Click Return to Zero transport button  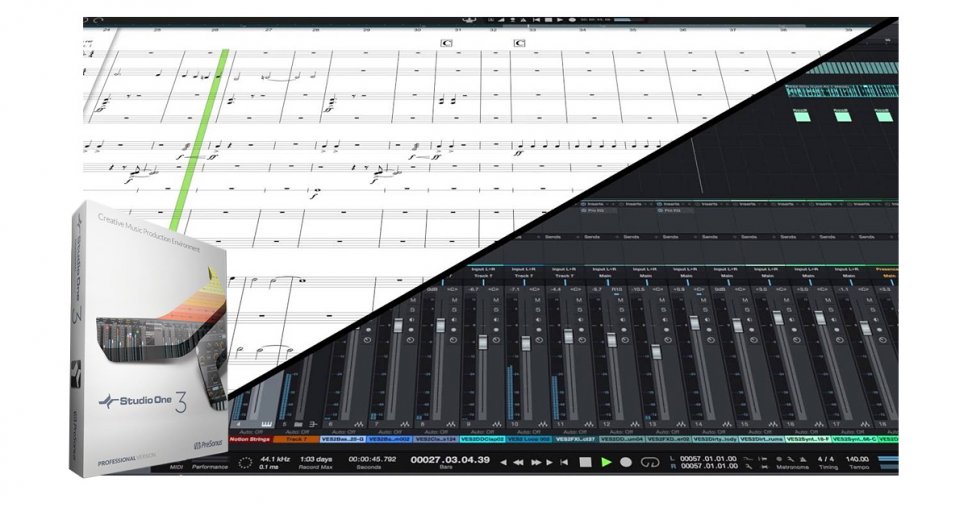[503, 462]
